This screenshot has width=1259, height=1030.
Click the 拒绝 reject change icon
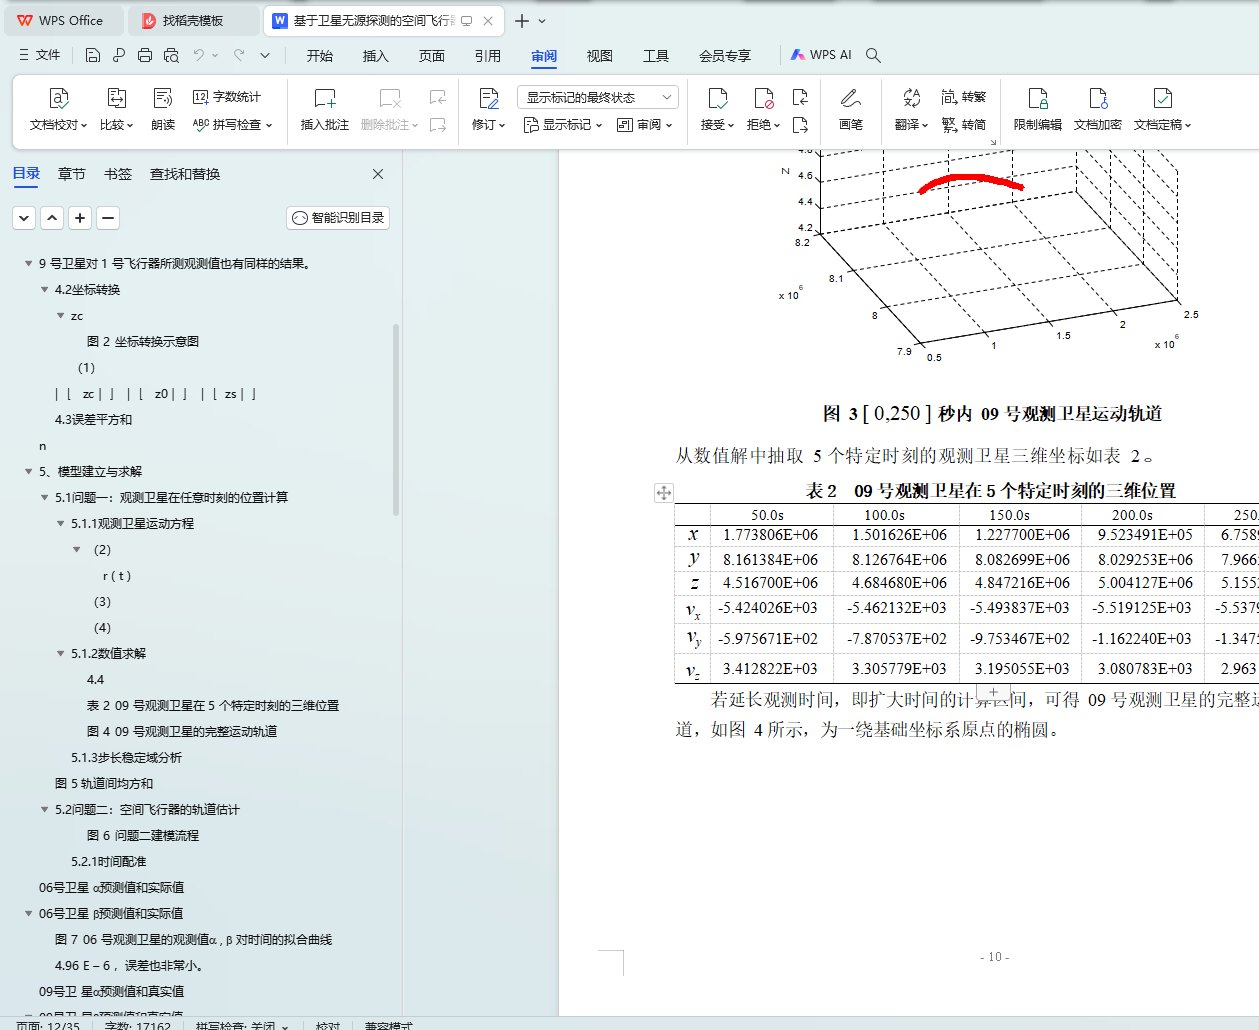764,98
